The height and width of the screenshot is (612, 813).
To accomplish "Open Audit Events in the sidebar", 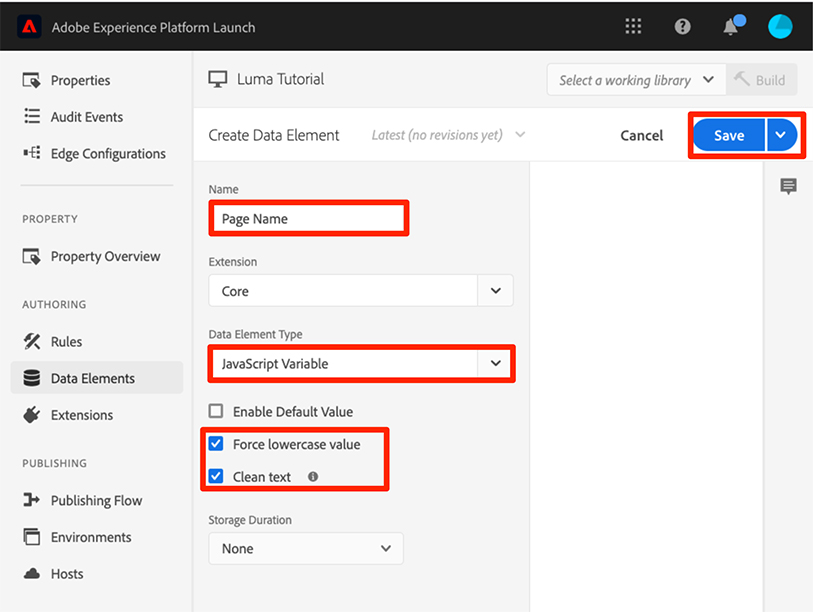I will coord(87,117).
